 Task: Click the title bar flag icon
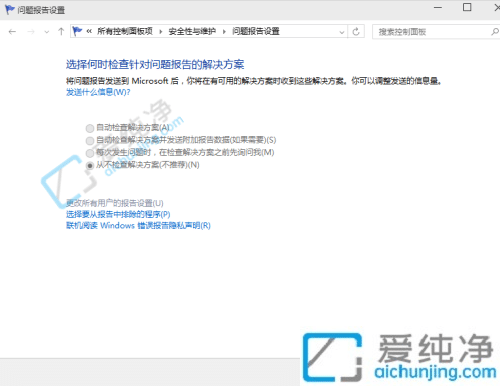pos(10,10)
